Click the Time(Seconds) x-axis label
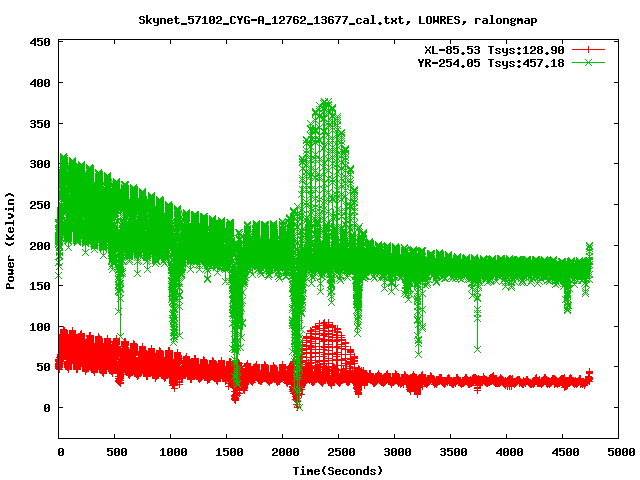The width and height of the screenshot is (640, 480). click(338, 471)
